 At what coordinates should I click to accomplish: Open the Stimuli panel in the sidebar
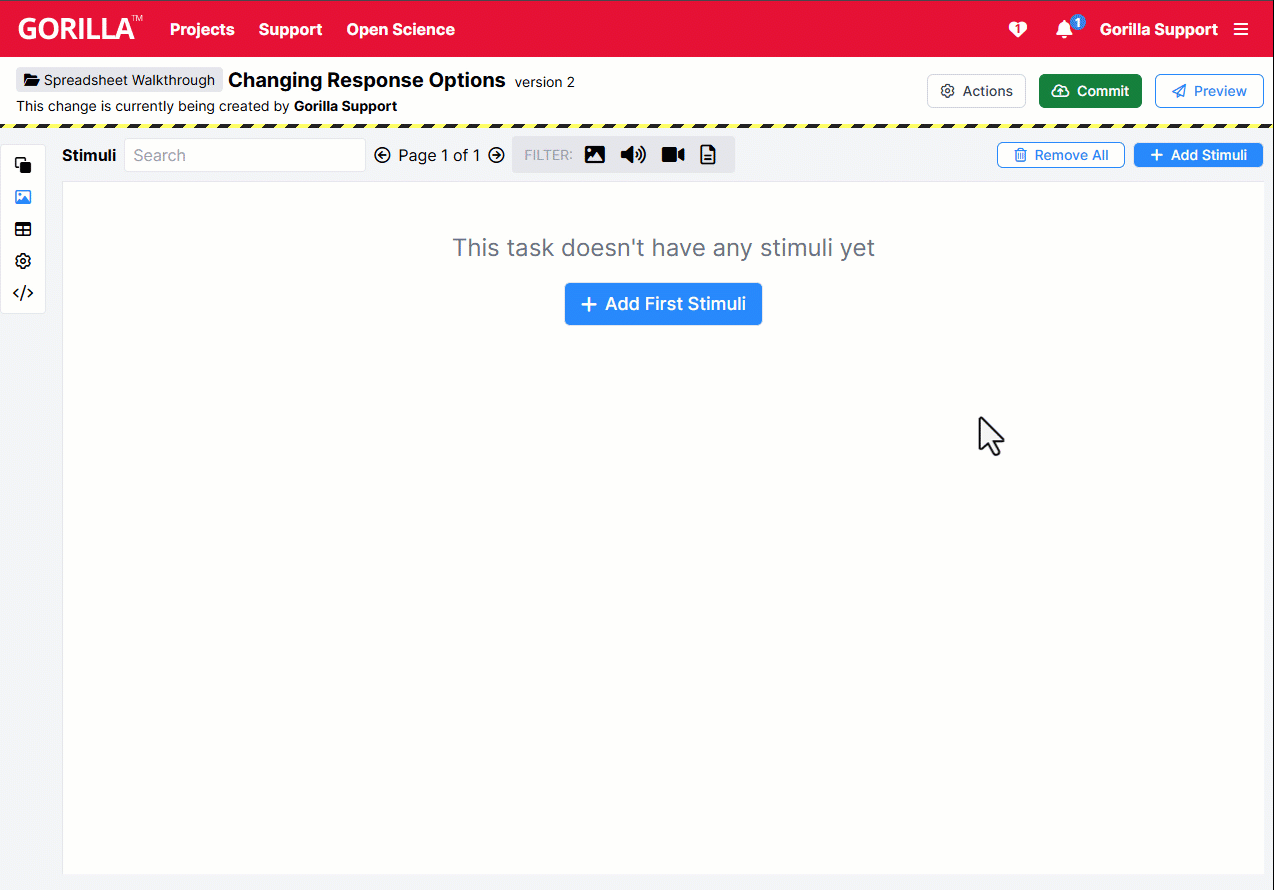click(22, 197)
